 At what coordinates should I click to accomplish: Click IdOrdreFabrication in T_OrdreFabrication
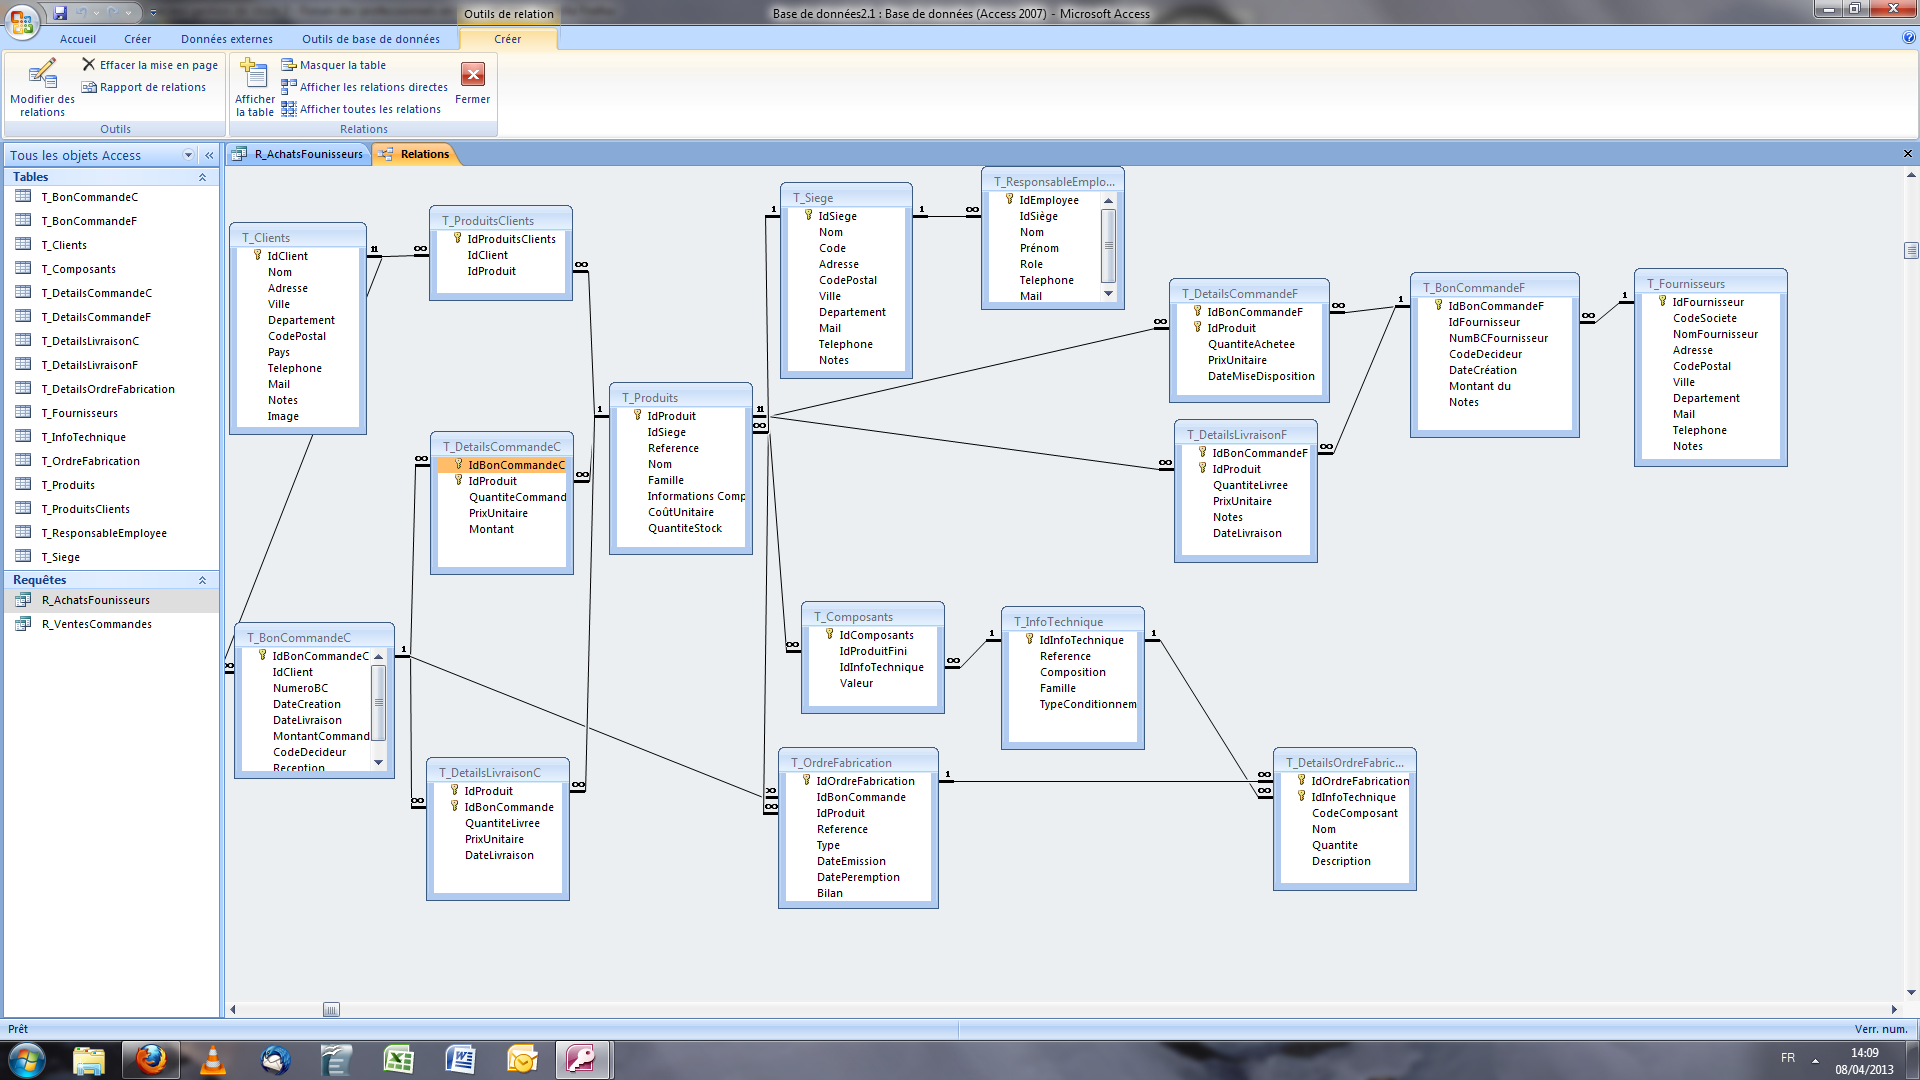pos(865,781)
